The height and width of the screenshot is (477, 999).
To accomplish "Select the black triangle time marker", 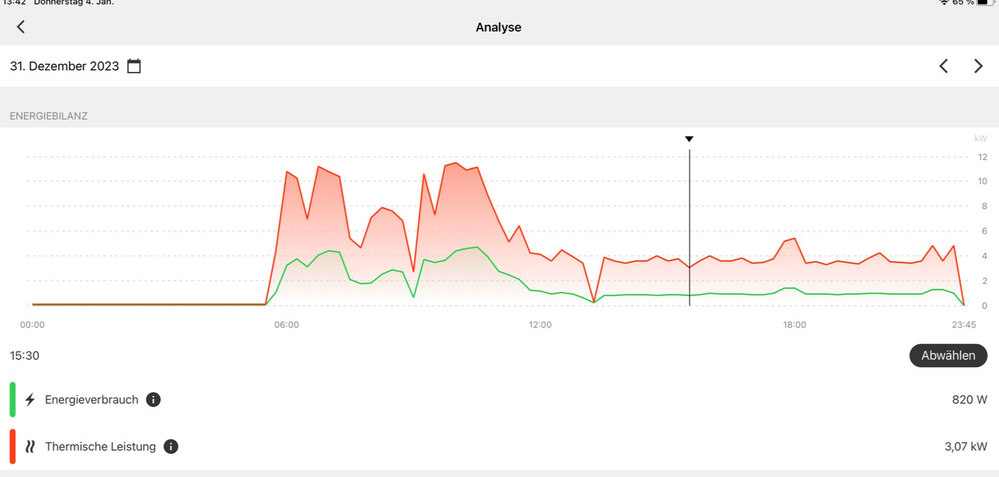I will pos(689,139).
